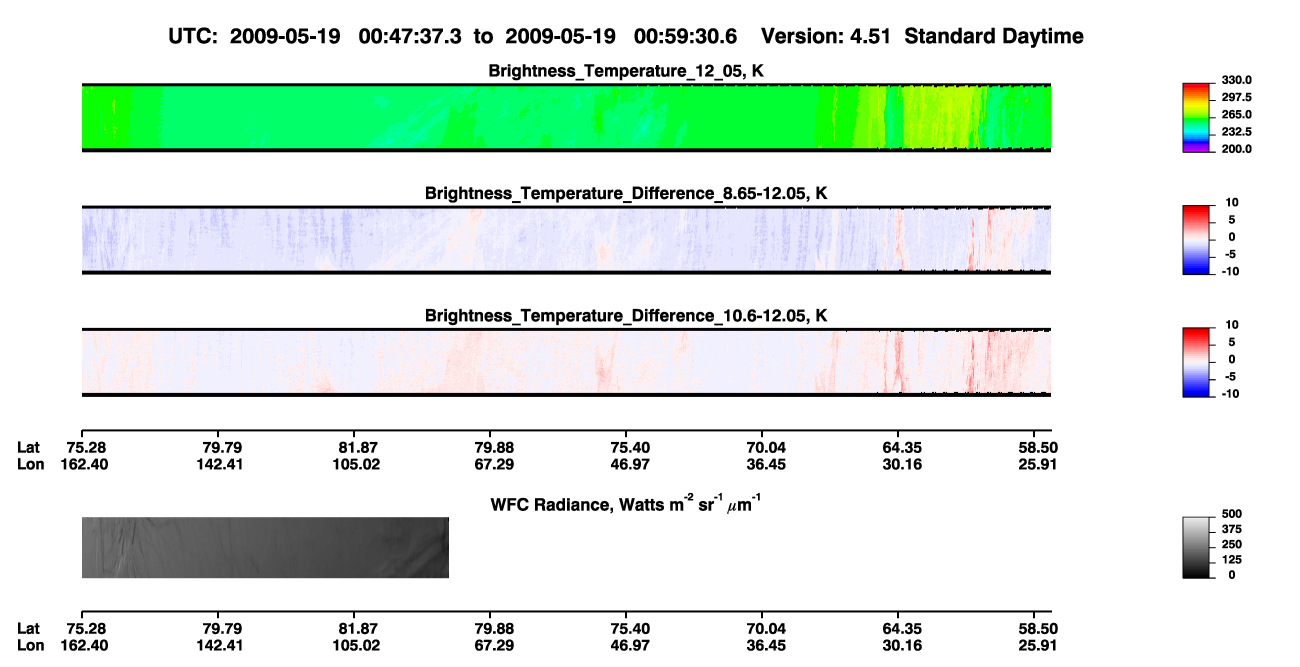Image resolution: width=1300 pixels, height=667 pixels.
Task: Click the 8.65-12.05 difference colorbar
Action: pyautogui.click(x=1197, y=237)
